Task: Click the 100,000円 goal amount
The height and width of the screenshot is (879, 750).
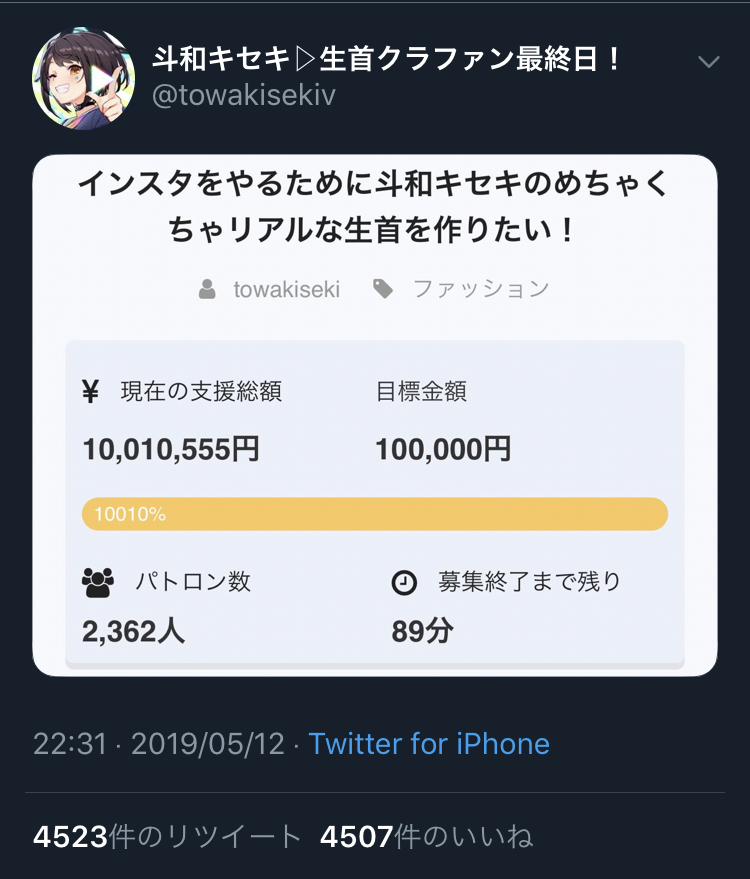Action: coord(443,449)
